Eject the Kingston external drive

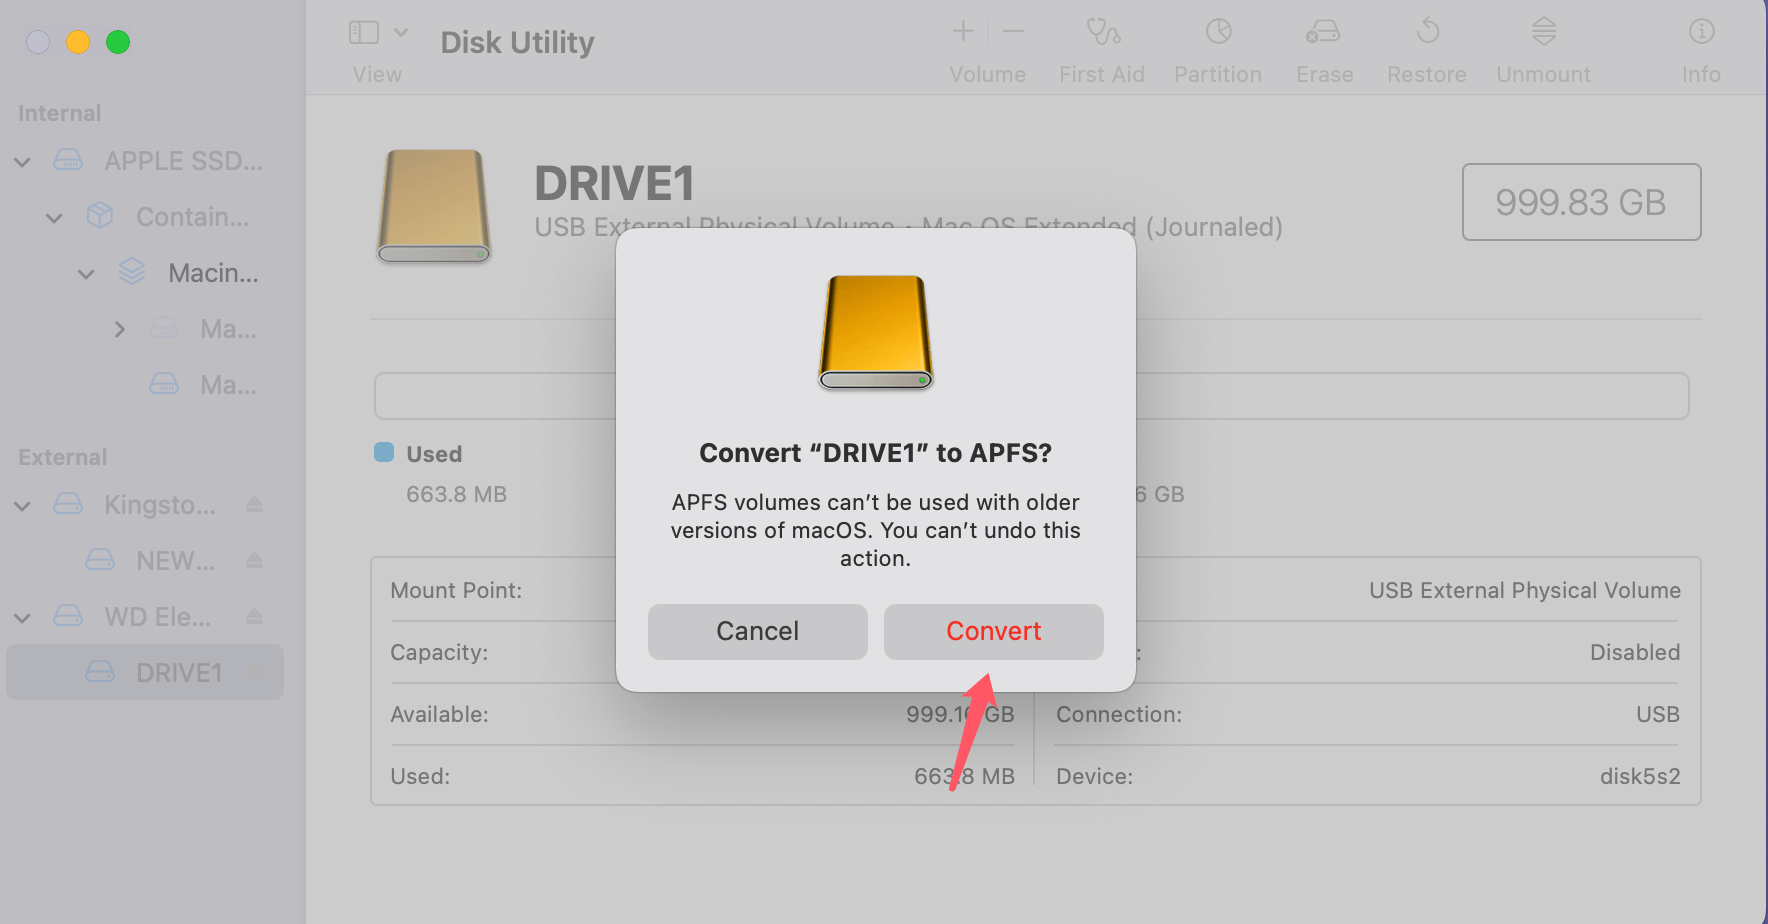[256, 505]
